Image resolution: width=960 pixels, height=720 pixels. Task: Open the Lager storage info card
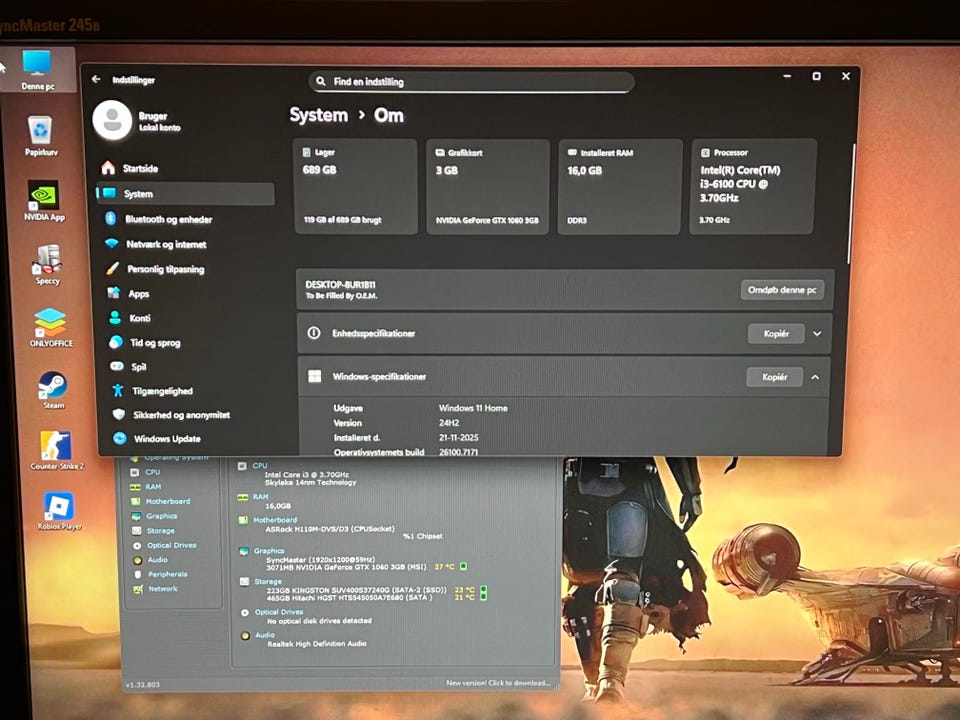(x=355, y=186)
